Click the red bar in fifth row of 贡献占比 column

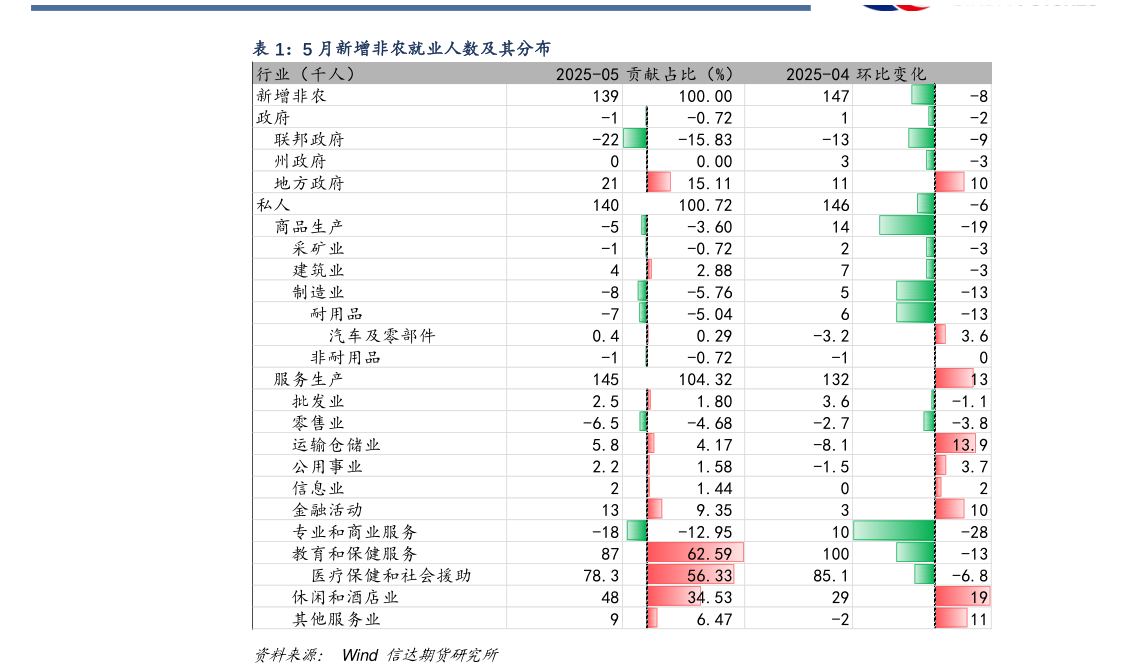pos(658,182)
